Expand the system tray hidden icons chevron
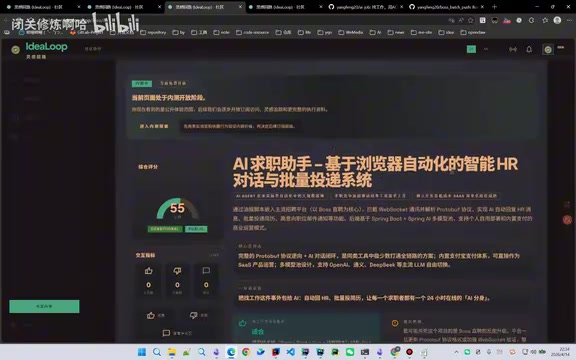 (456, 352)
